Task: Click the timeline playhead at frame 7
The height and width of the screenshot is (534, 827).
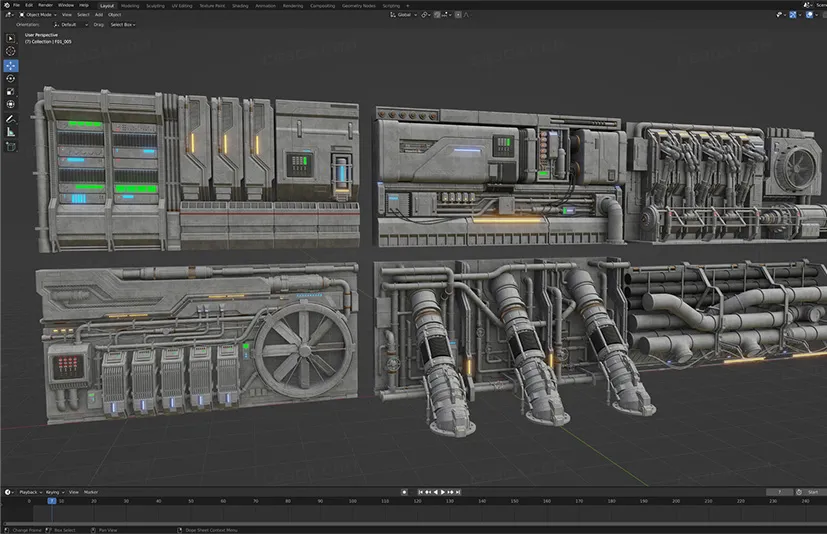Action: 52,501
